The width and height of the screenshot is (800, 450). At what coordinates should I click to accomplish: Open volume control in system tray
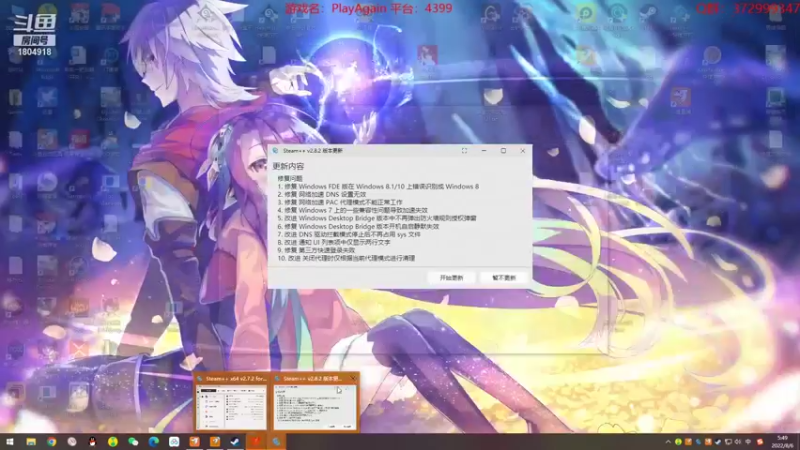coord(738,442)
